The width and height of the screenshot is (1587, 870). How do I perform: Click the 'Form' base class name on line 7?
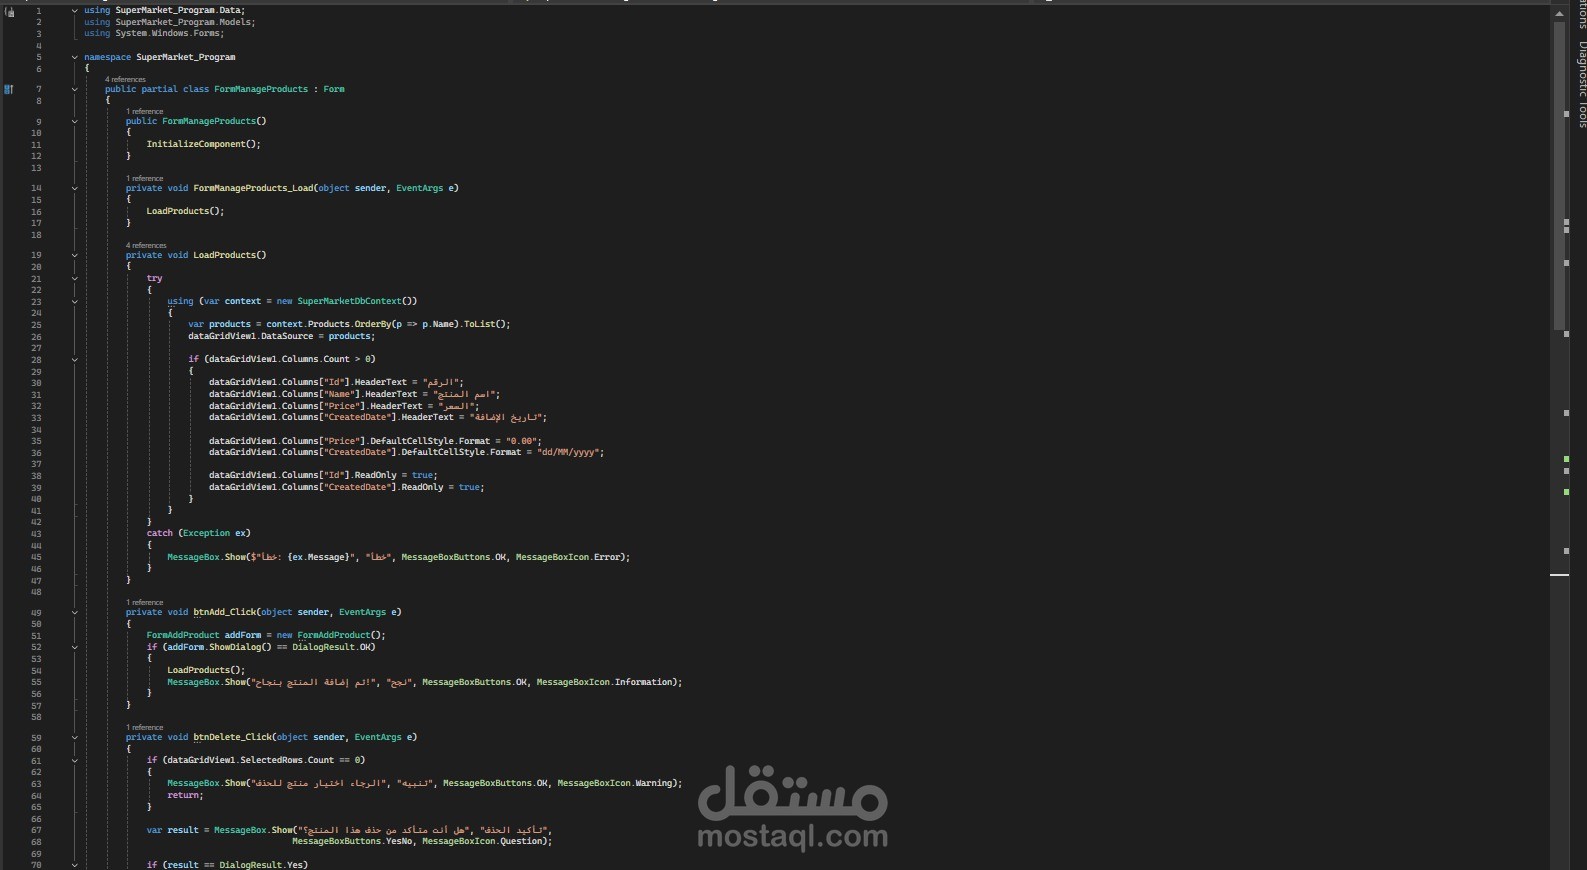[334, 89]
